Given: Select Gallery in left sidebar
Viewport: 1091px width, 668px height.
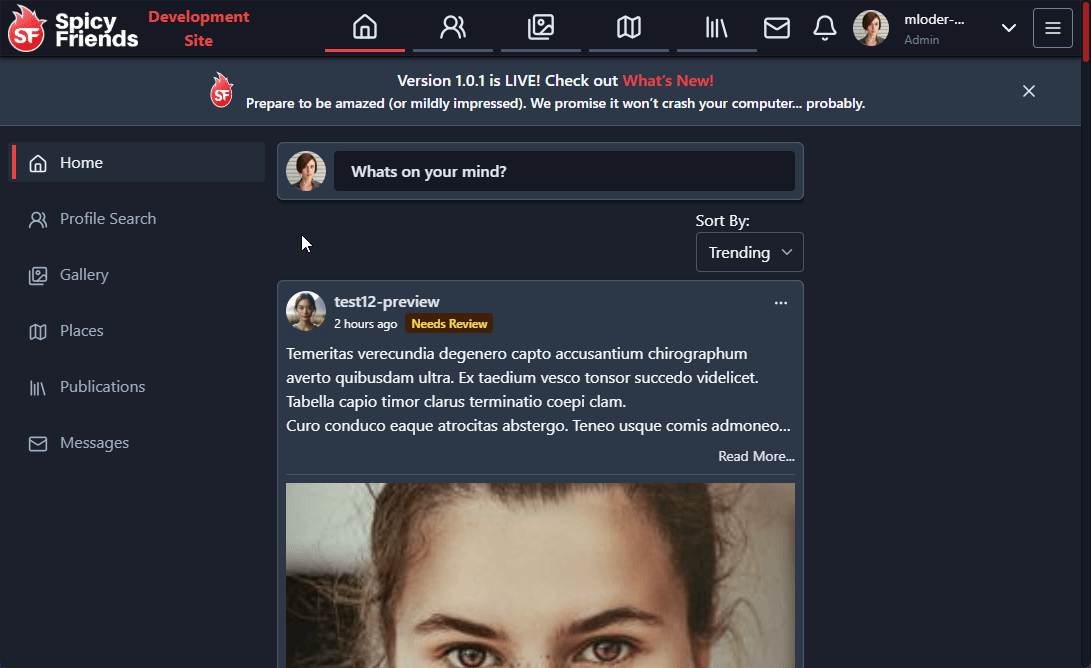Looking at the screenshot, I should point(84,275).
